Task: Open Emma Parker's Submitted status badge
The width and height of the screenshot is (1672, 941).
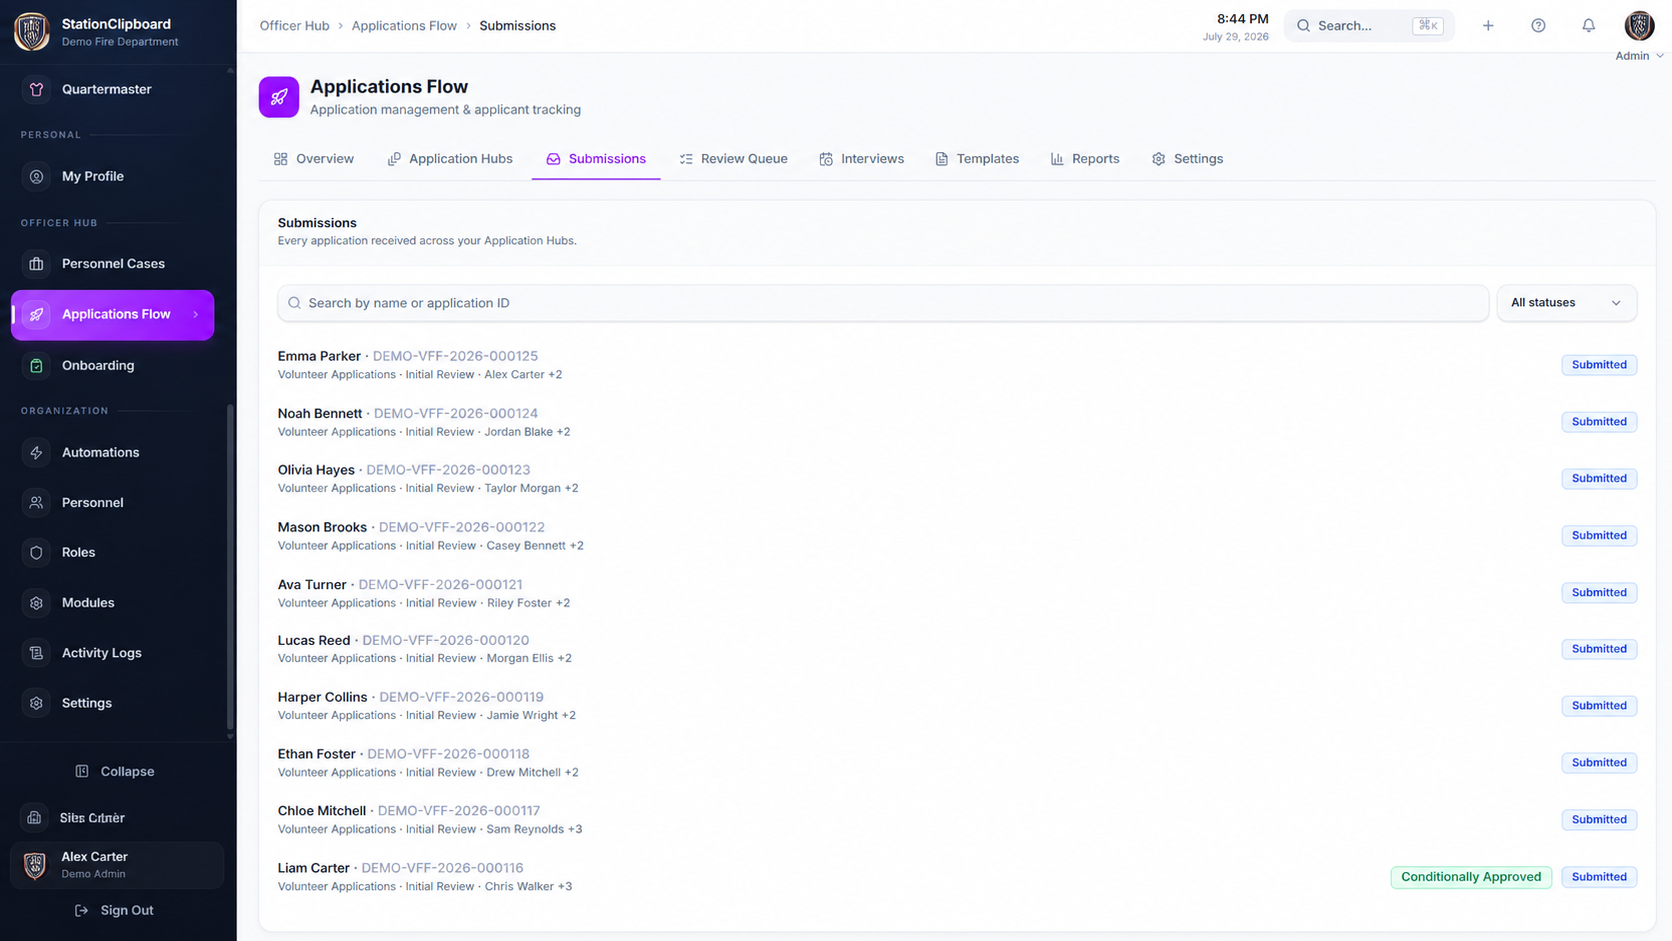Action: [1599, 365]
